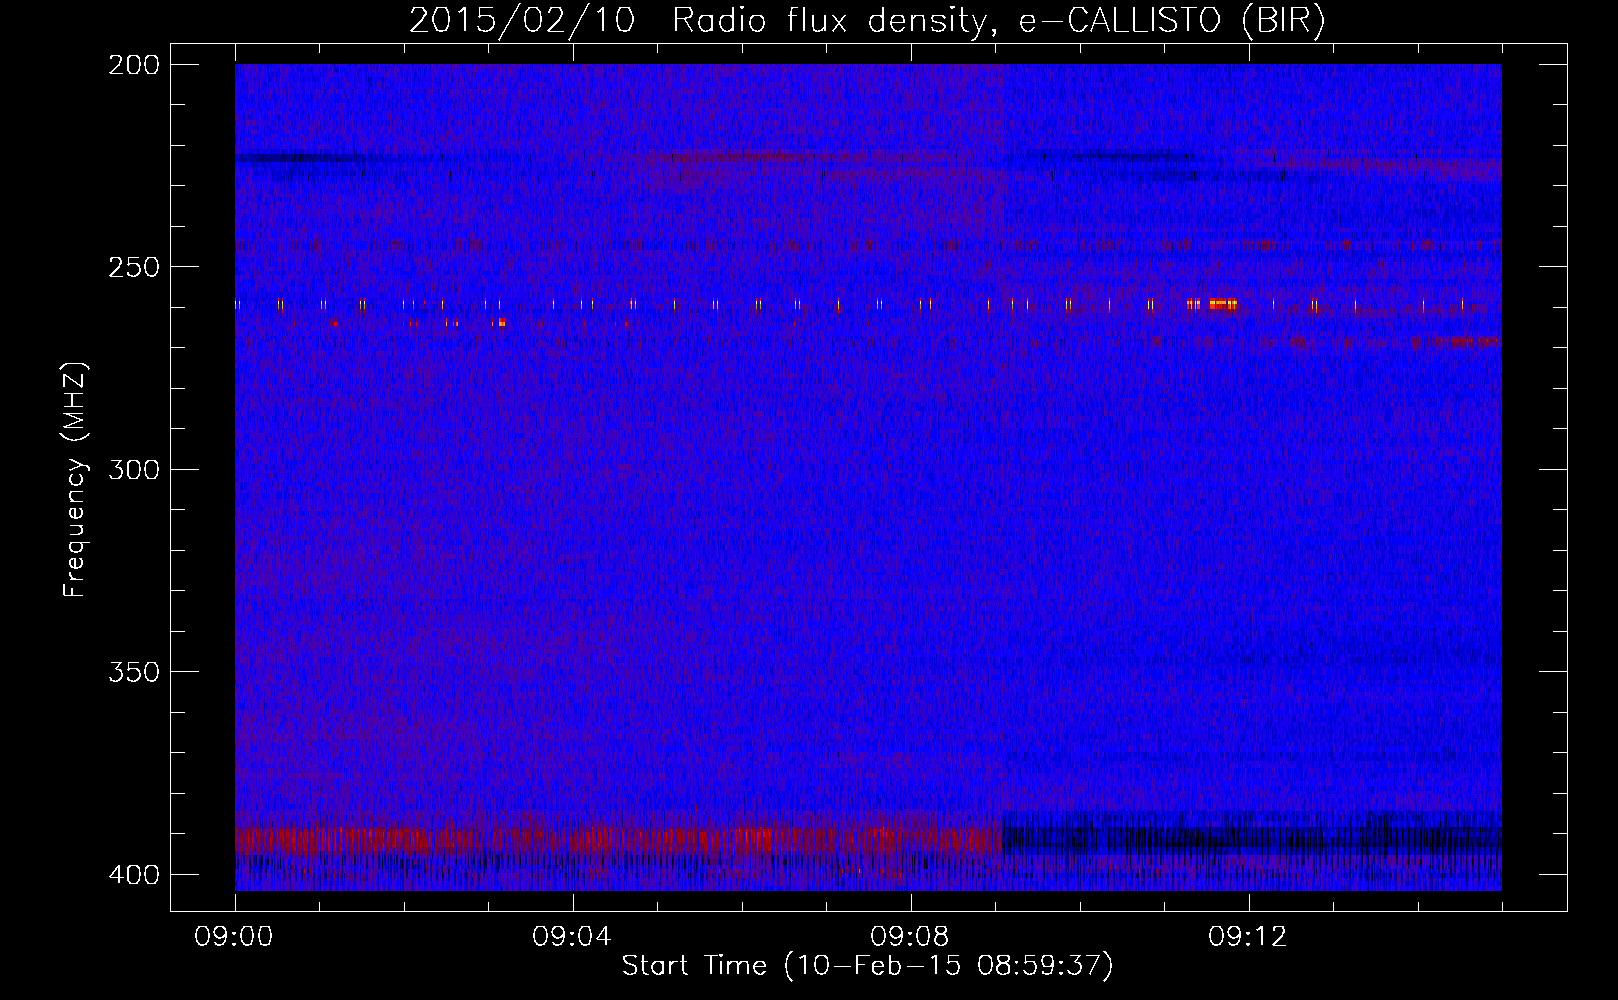Click the 'Start Time (10-Feb-15 08:59:37)' label
1618x1000 pixels.
[867, 966]
